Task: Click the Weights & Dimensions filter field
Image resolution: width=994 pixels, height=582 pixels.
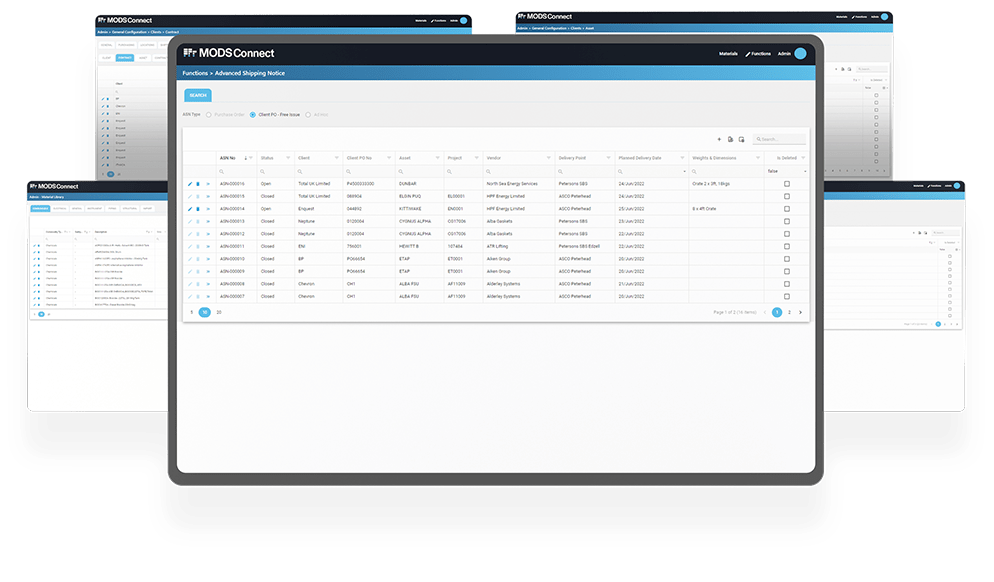Action: click(x=726, y=171)
